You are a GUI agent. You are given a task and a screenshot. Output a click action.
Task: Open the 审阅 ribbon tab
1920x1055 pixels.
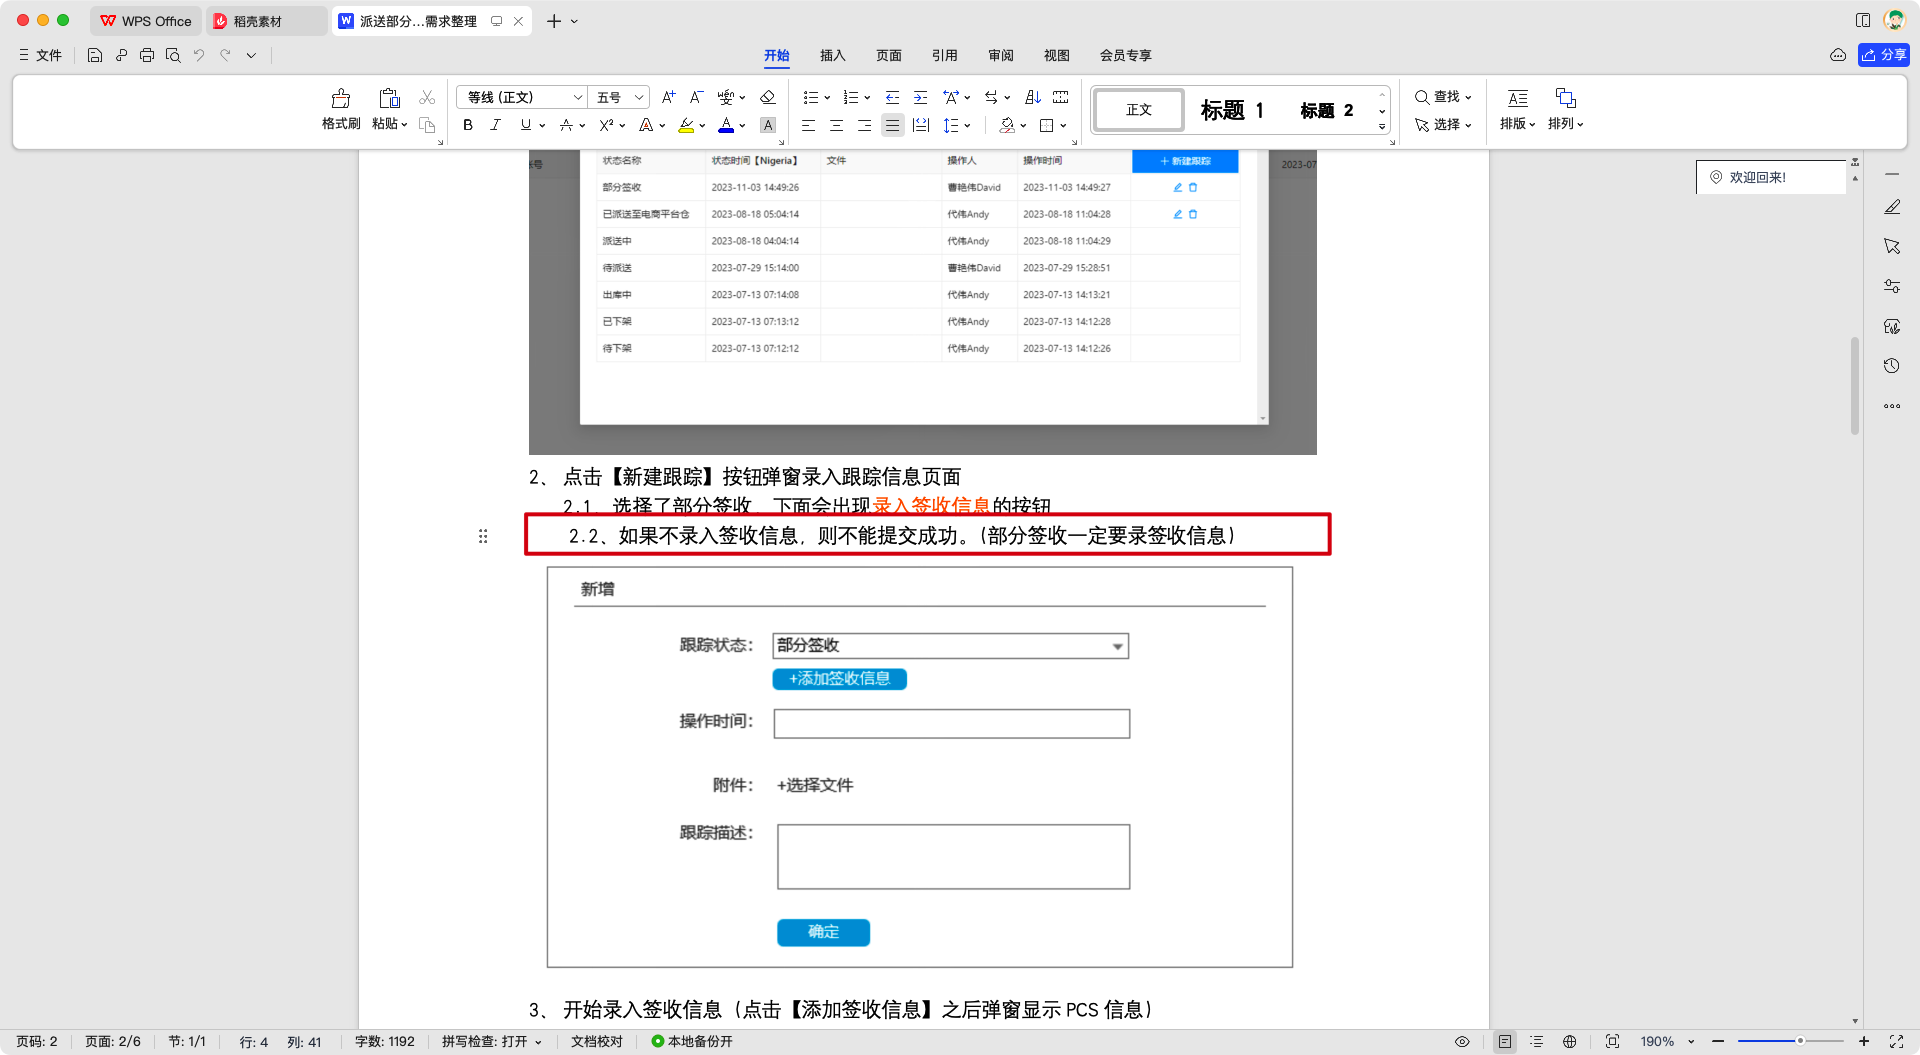click(1000, 55)
